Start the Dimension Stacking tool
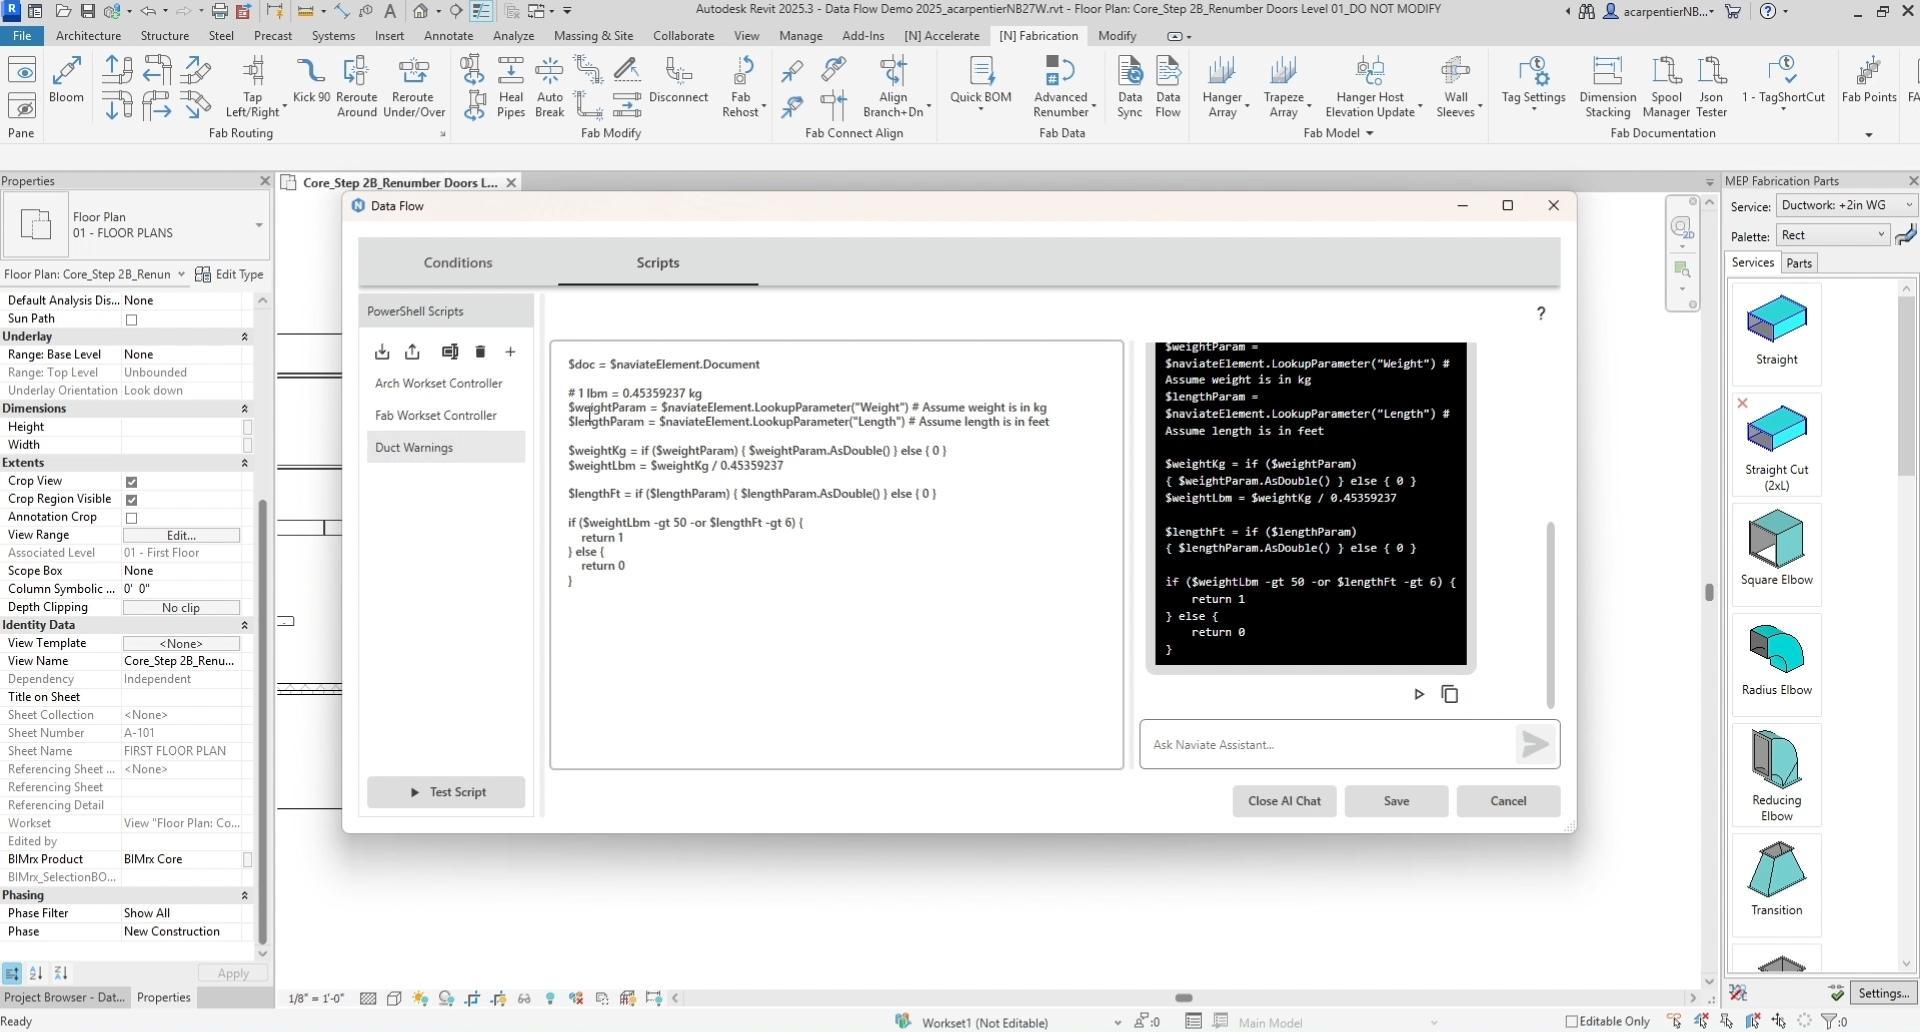Image resolution: width=1920 pixels, height=1032 pixels. [1607, 87]
